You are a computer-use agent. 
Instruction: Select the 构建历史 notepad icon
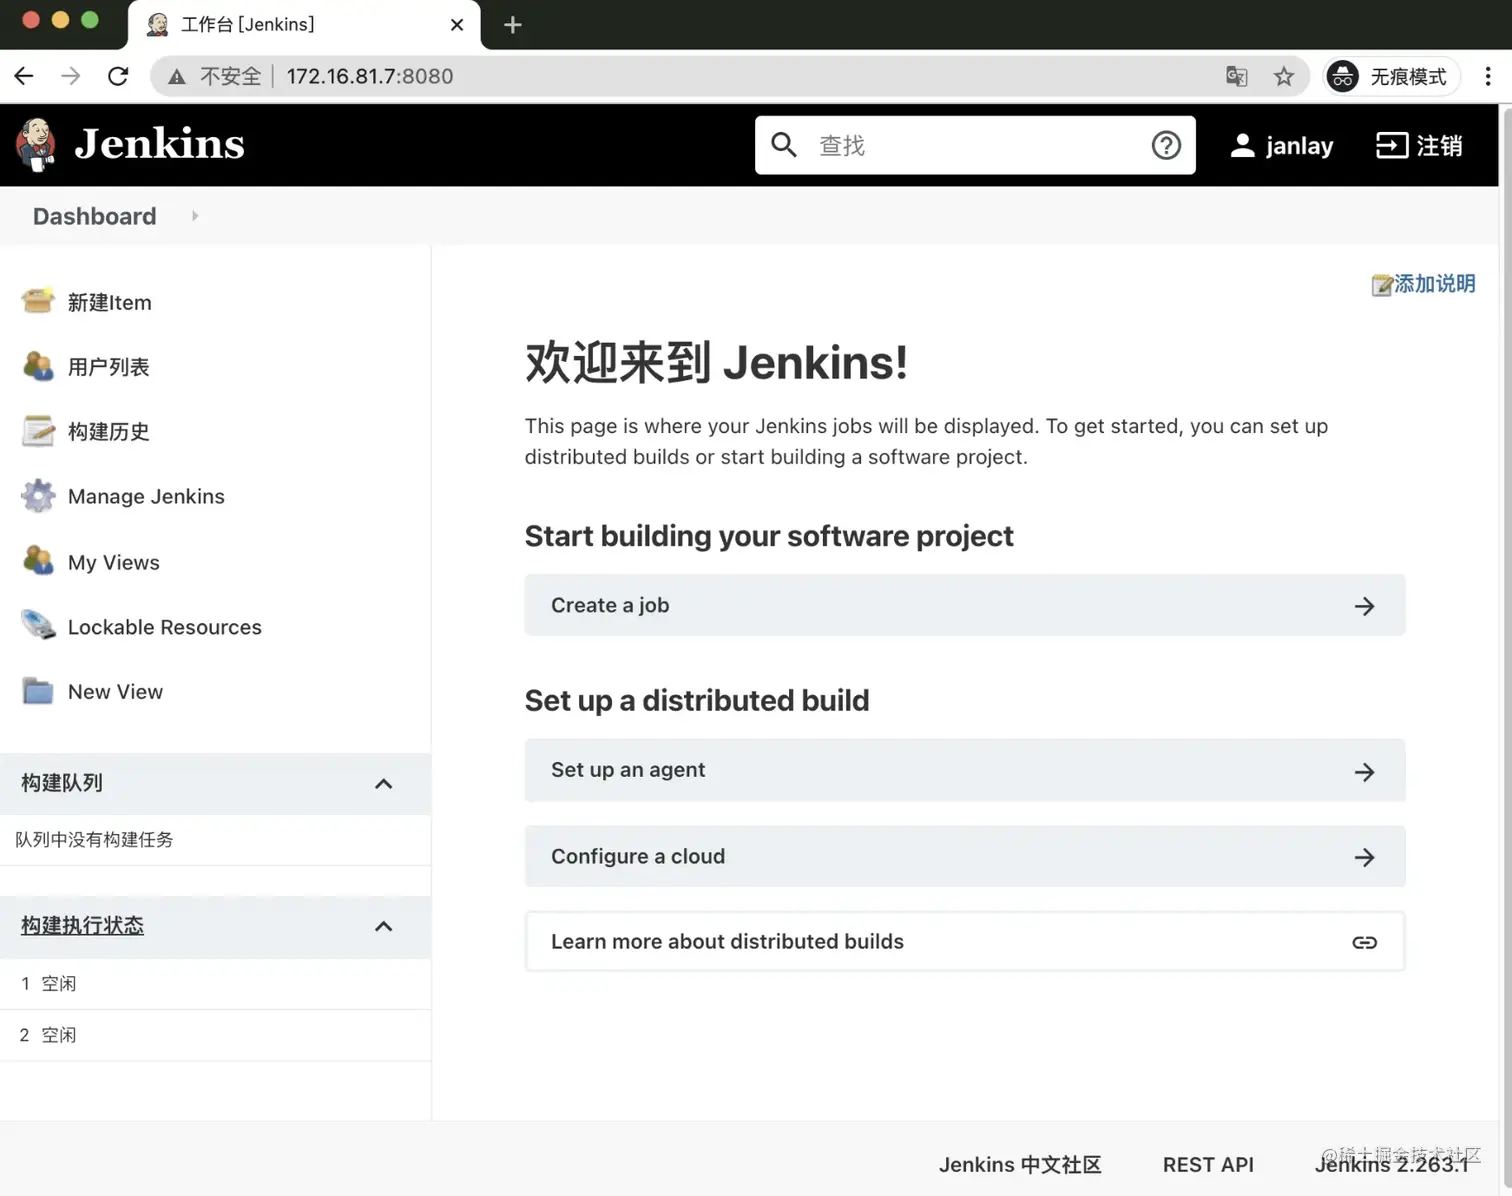click(x=37, y=431)
